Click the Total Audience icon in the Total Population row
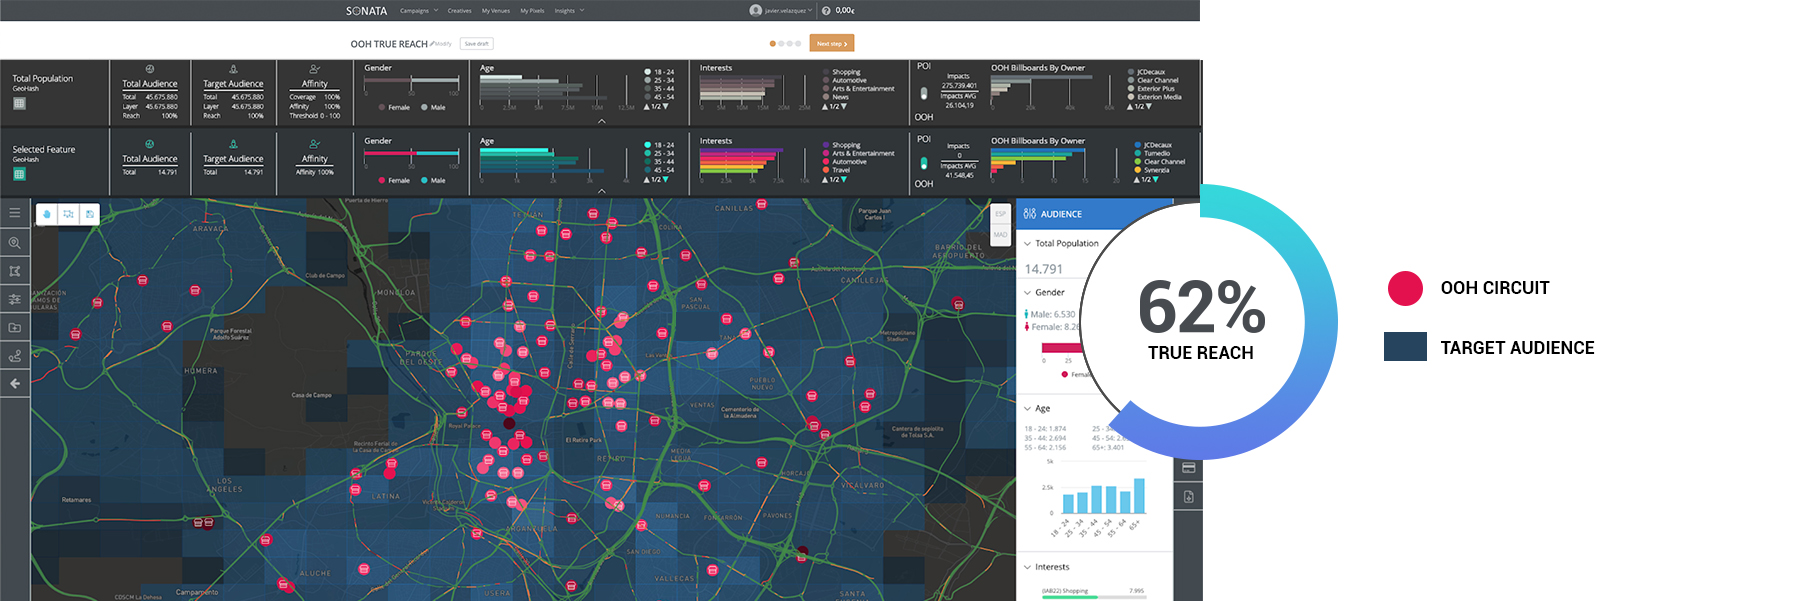Screen dimensions: 1801x601 coord(150,69)
